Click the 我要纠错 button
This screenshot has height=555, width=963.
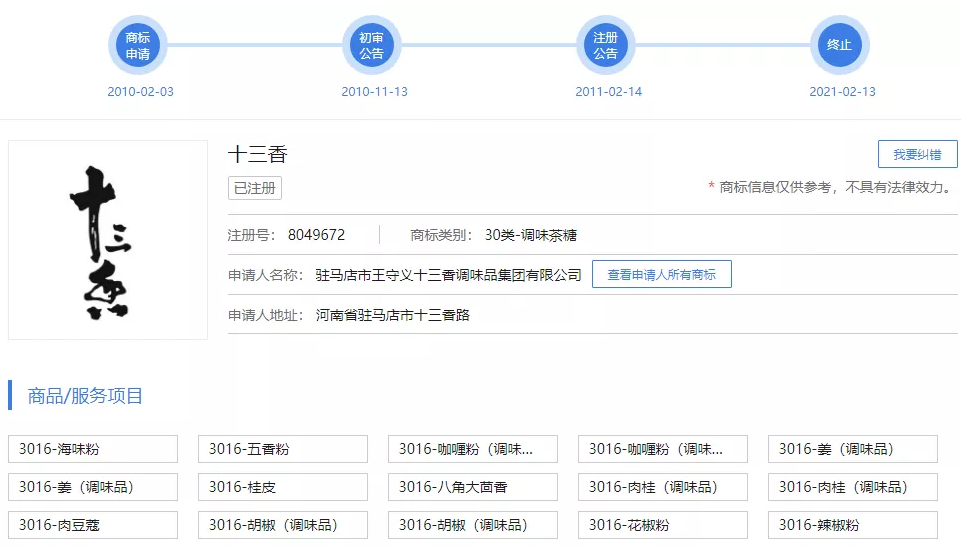918,154
